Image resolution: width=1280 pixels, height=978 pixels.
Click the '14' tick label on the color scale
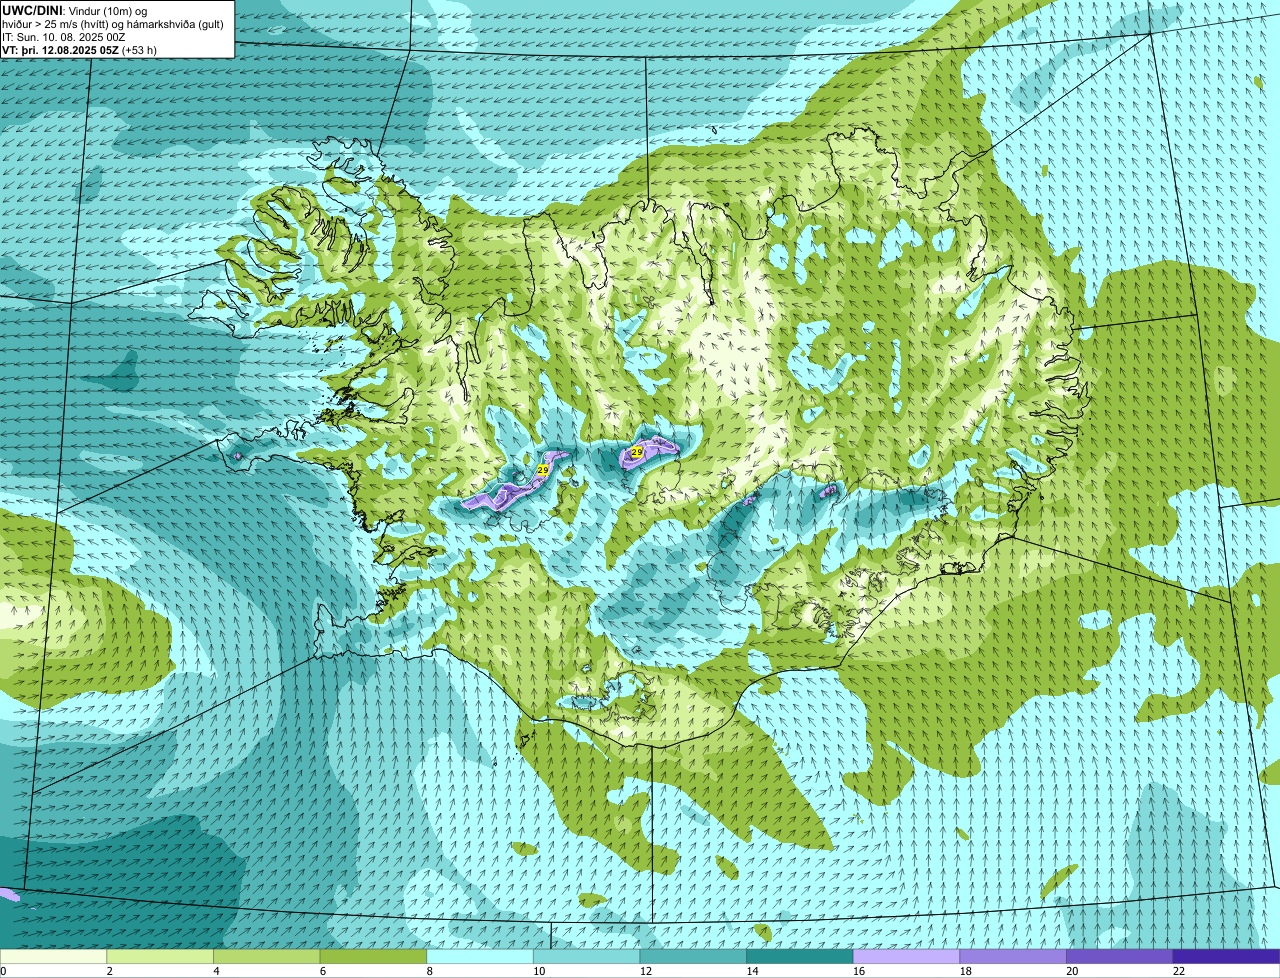click(x=752, y=971)
